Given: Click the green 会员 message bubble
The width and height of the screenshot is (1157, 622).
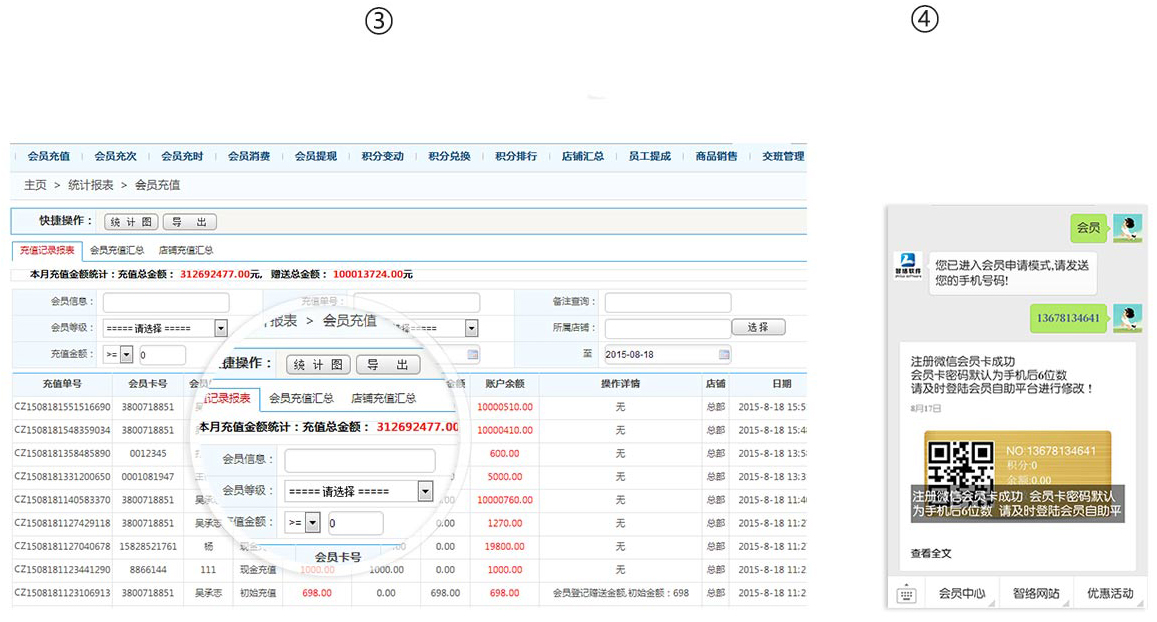Looking at the screenshot, I should (1089, 228).
